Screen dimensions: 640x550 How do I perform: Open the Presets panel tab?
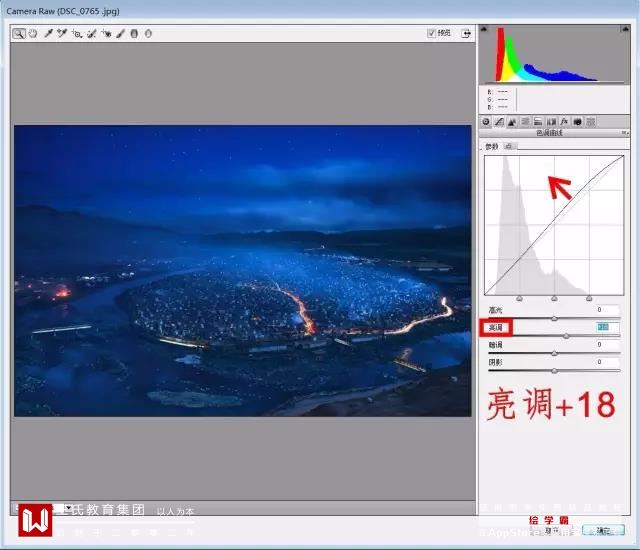pos(590,122)
